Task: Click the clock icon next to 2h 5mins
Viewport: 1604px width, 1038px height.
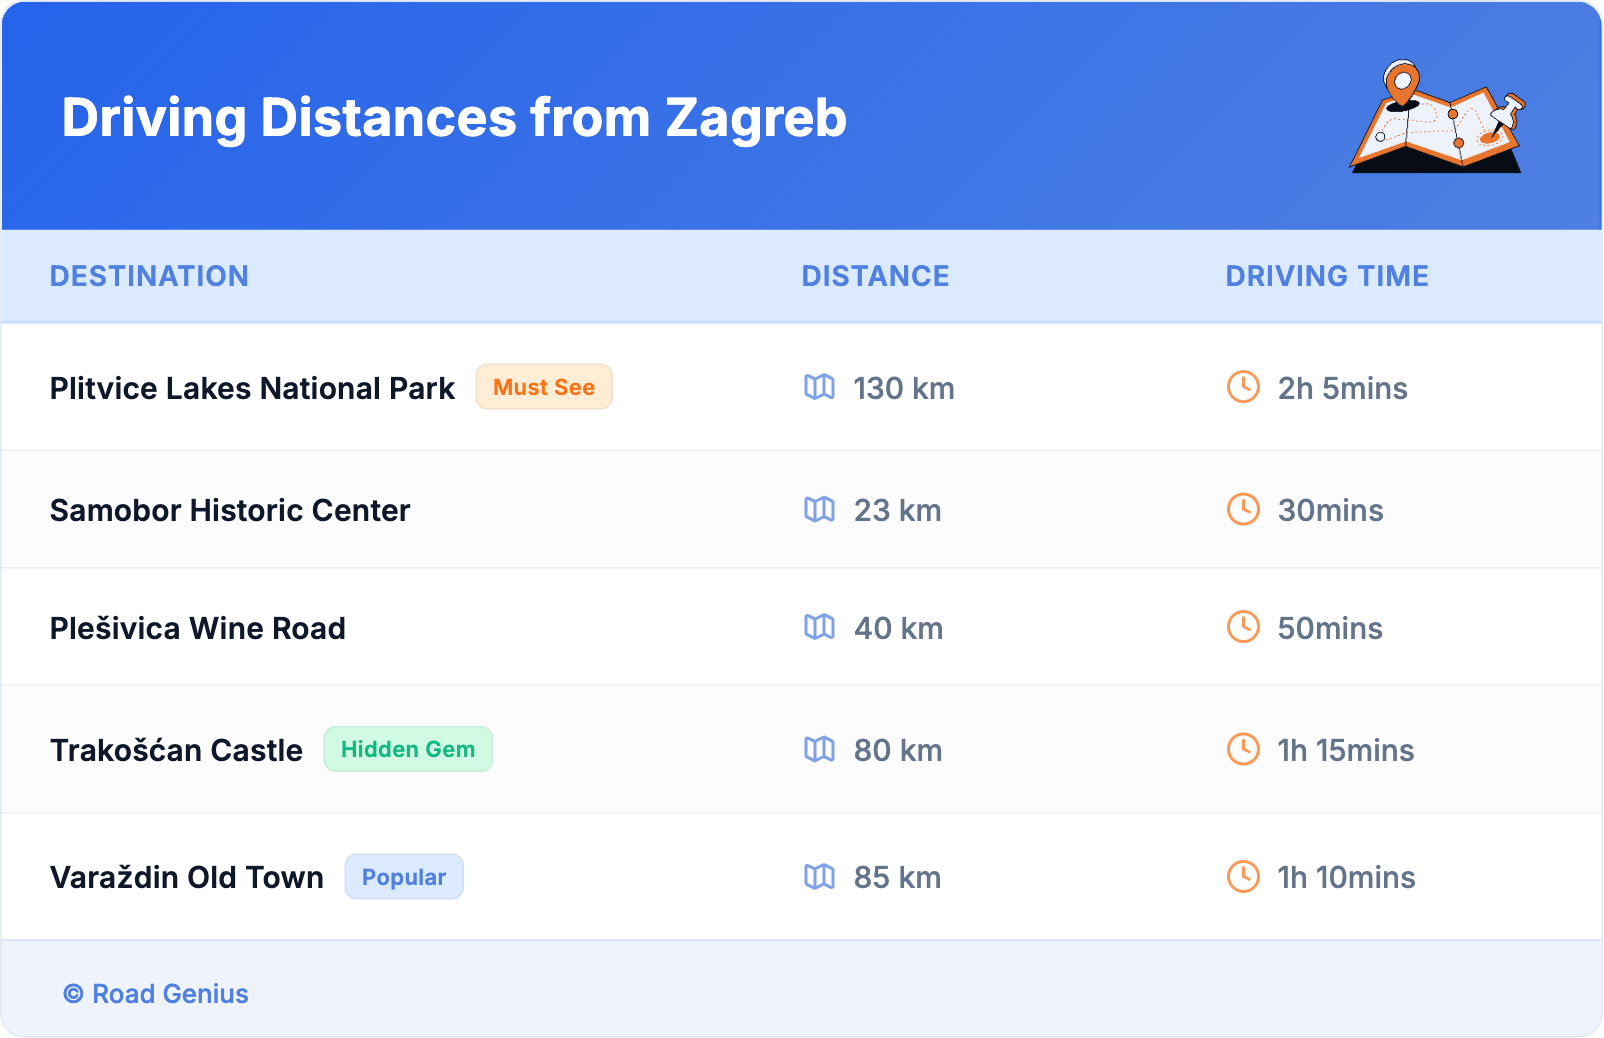Action: (x=1243, y=387)
